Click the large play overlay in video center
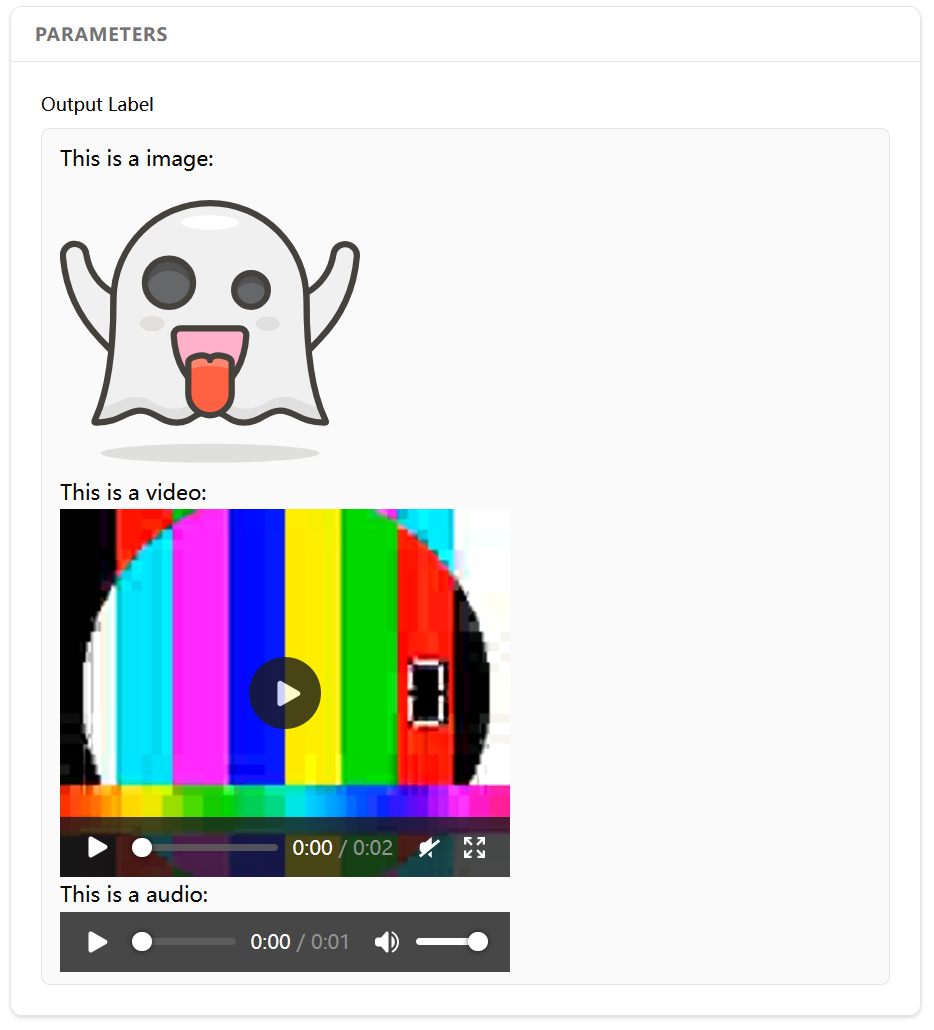 click(285, 693)
